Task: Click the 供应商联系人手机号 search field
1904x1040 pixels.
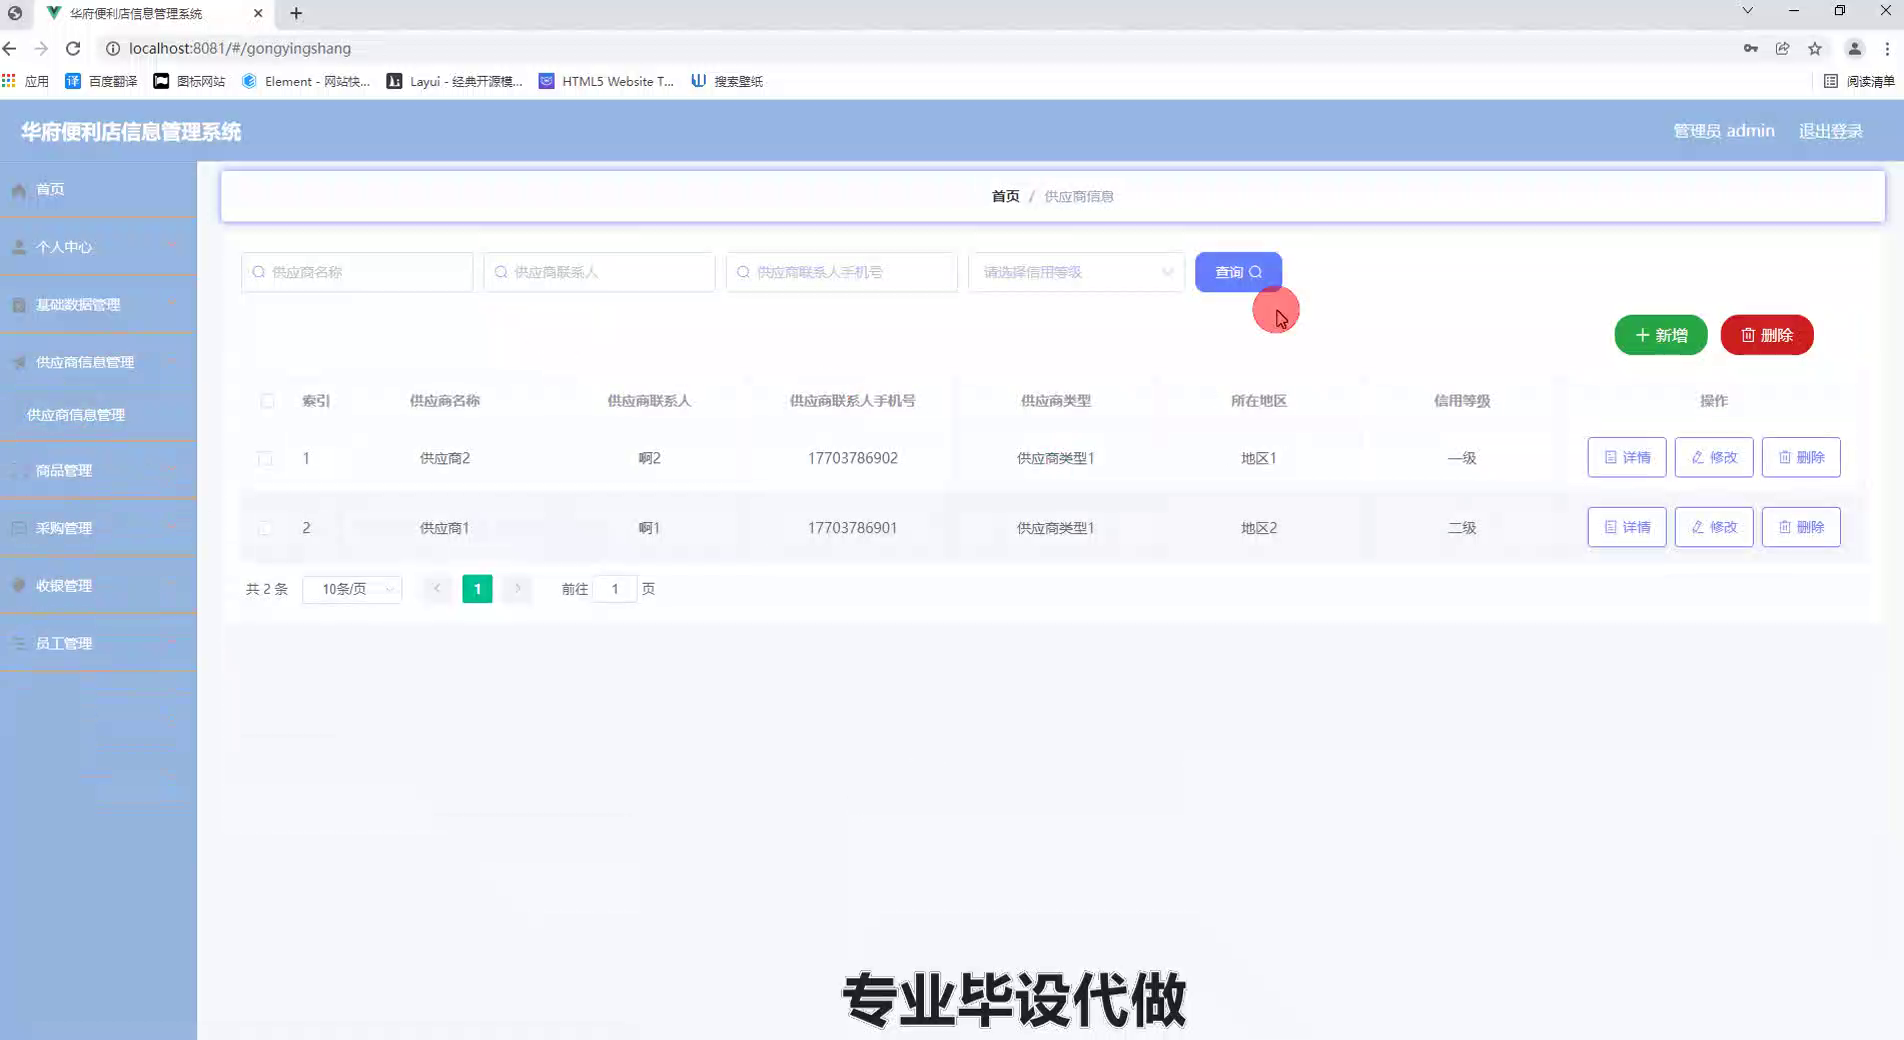Action: coord(841,272)
